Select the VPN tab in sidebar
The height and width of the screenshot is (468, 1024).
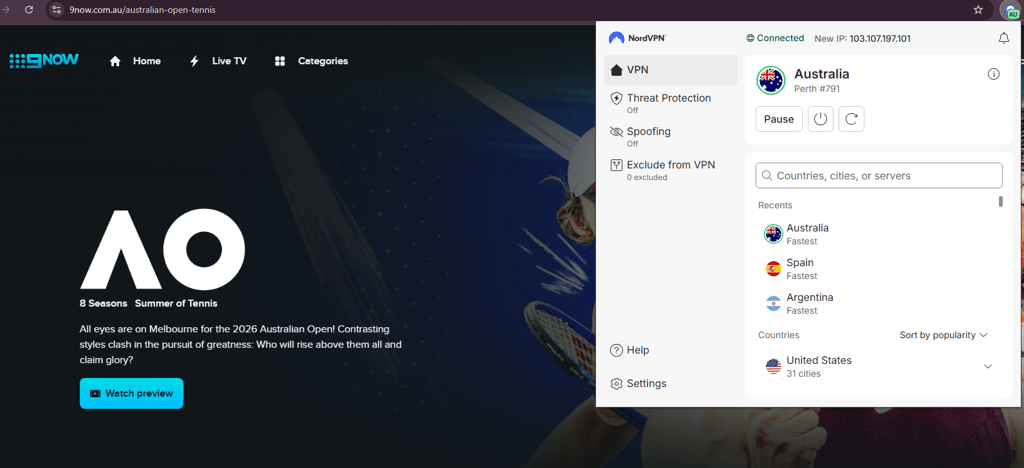coord(671,70)
